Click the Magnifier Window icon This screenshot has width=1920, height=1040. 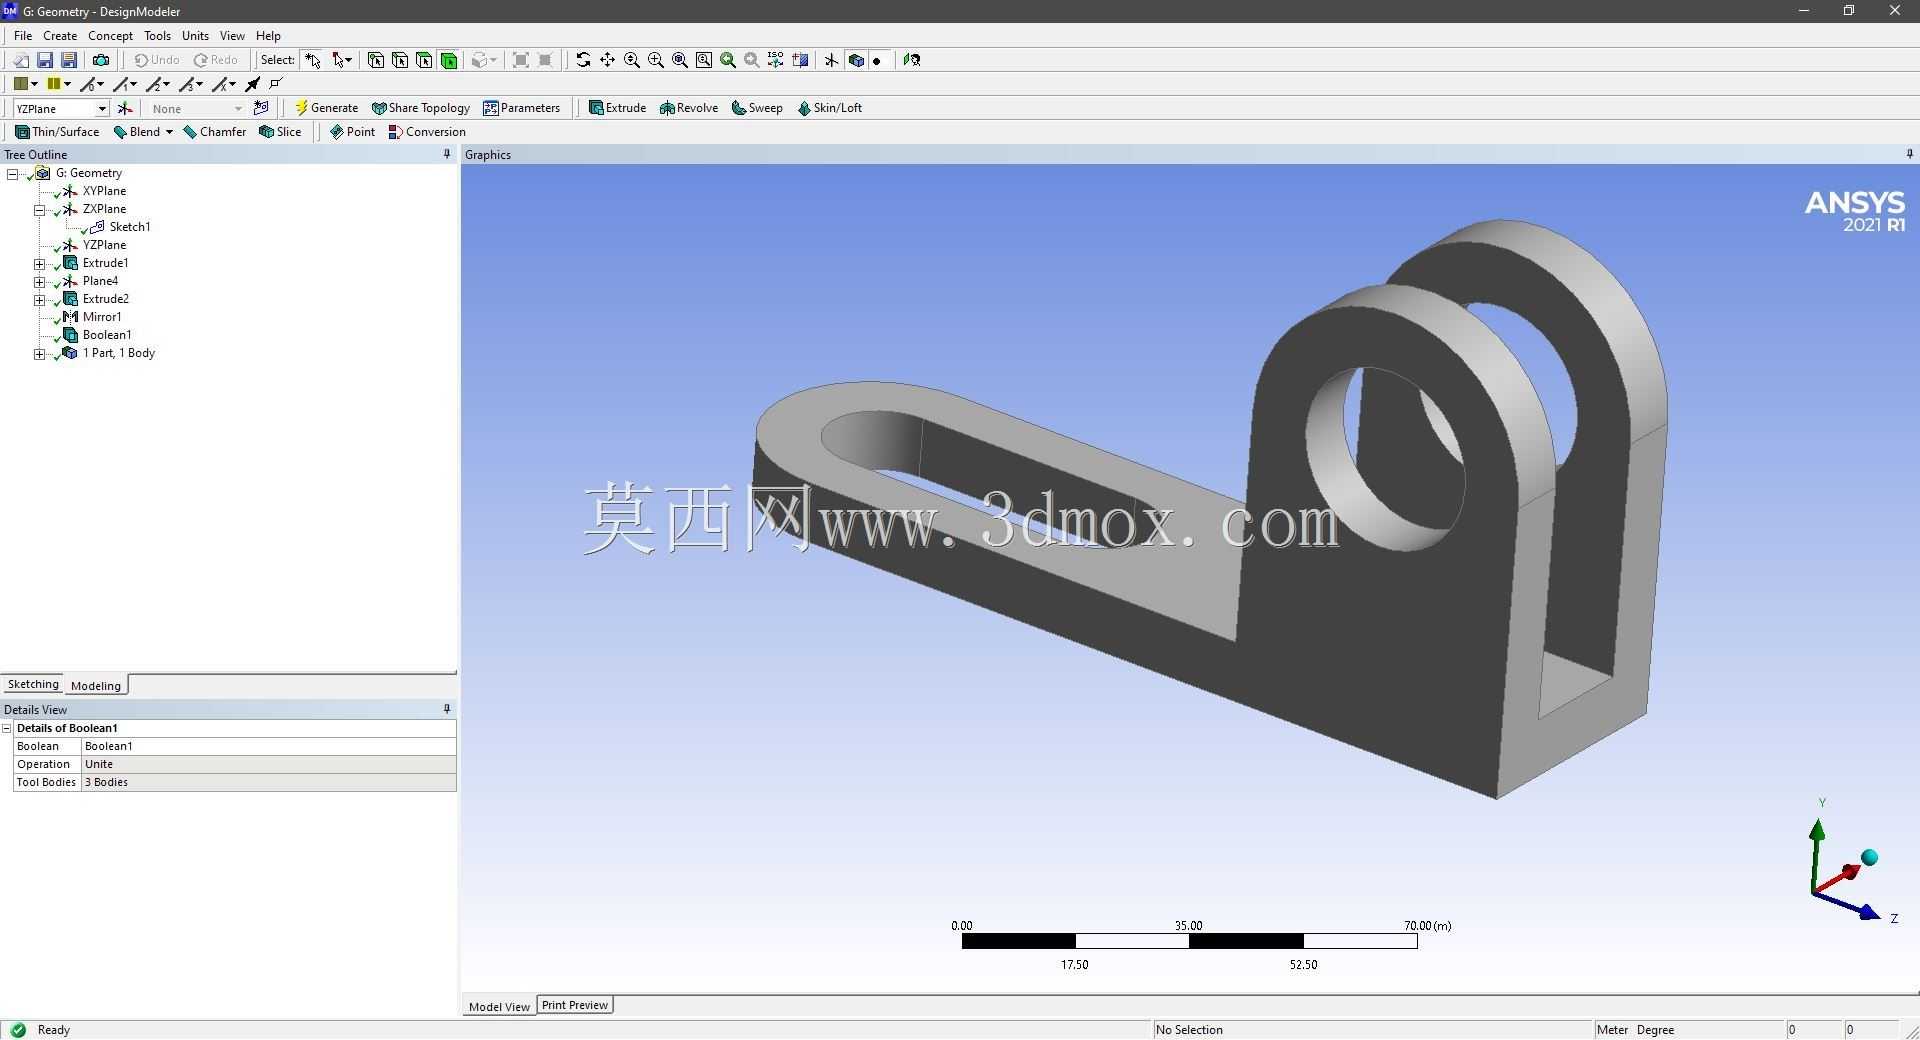(x=704, y=60)
